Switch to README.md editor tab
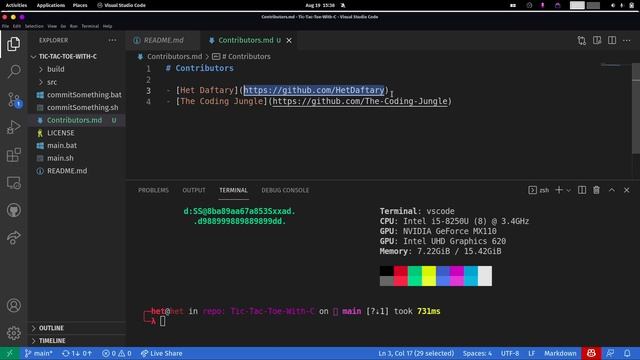 pyautogui.click(x=163, y=40)
